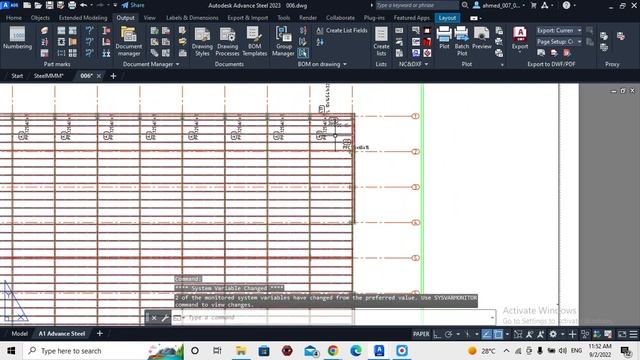Open Windows Start menu

pyautogui.click(x=11, y=351)
